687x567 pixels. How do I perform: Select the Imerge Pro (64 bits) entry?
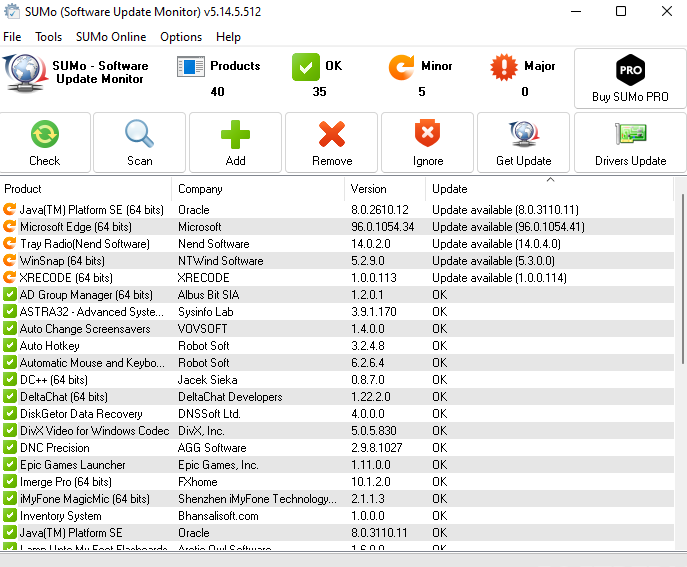click(x=66, y=482)
